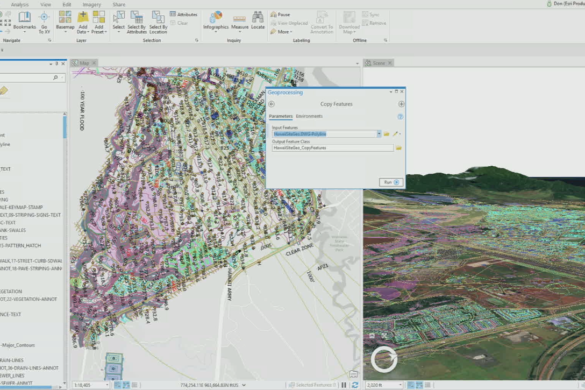
Task: Open the Basemap gallery
Action: (65, 22)
